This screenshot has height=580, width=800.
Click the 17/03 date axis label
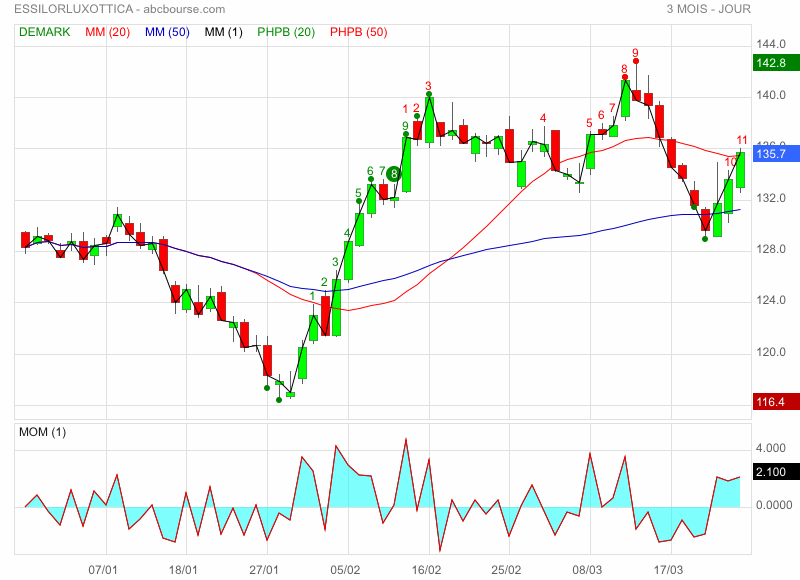(x=668, y=570)
